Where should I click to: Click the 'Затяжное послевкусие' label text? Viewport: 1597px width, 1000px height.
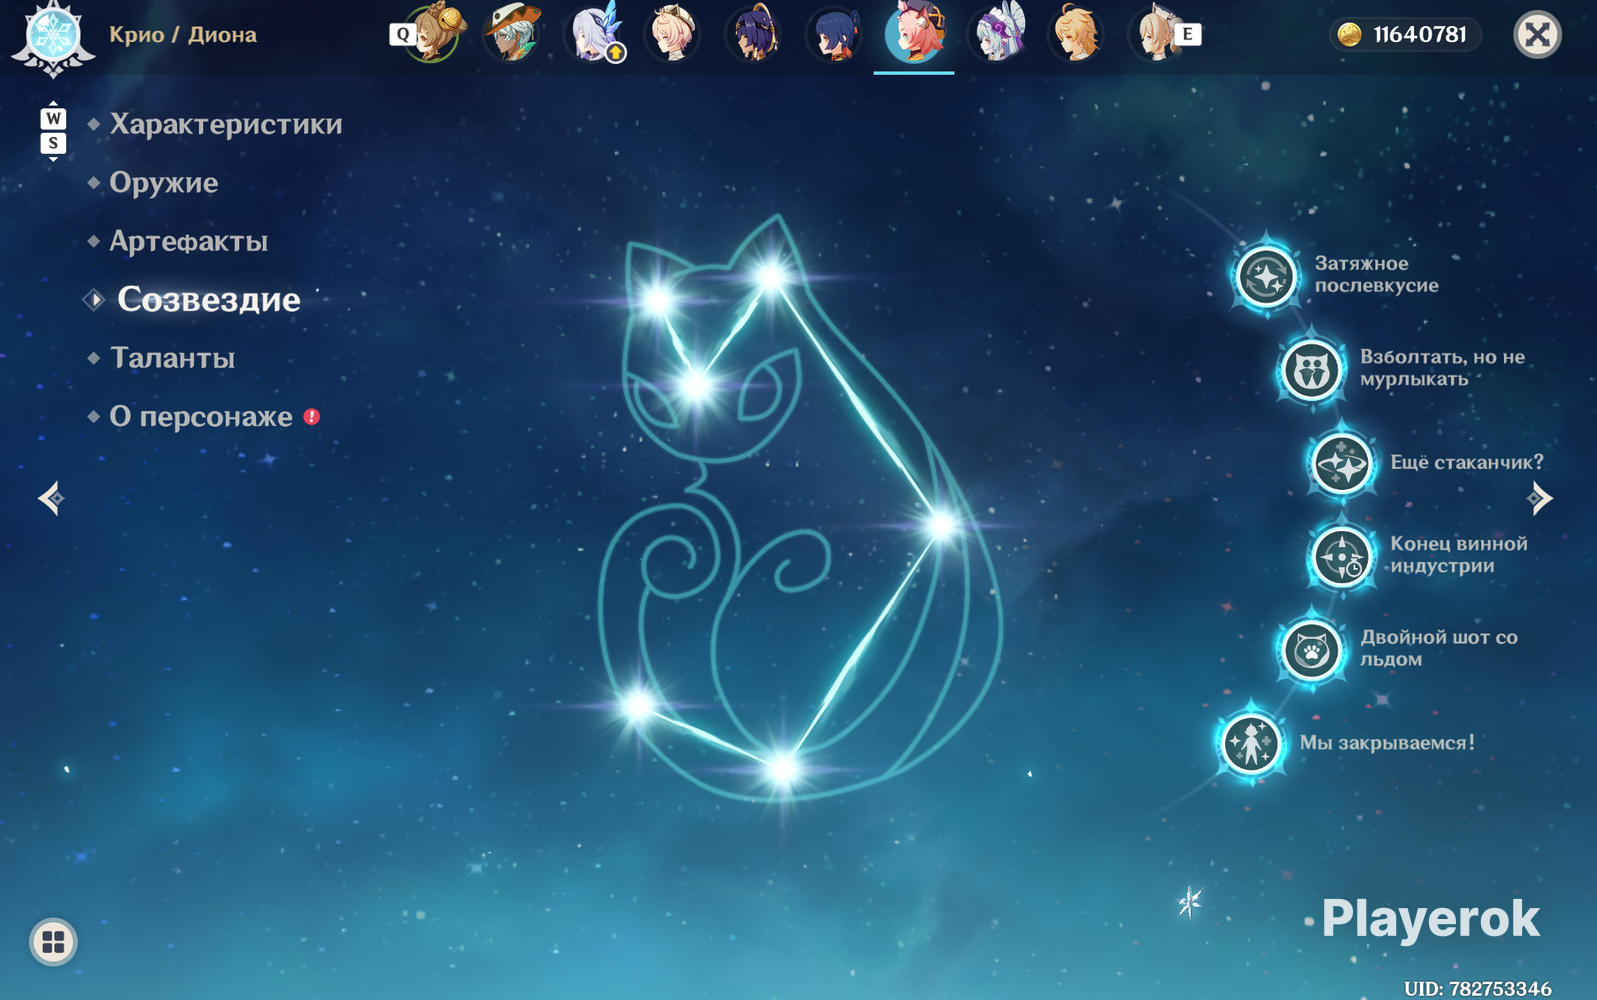1377,275
